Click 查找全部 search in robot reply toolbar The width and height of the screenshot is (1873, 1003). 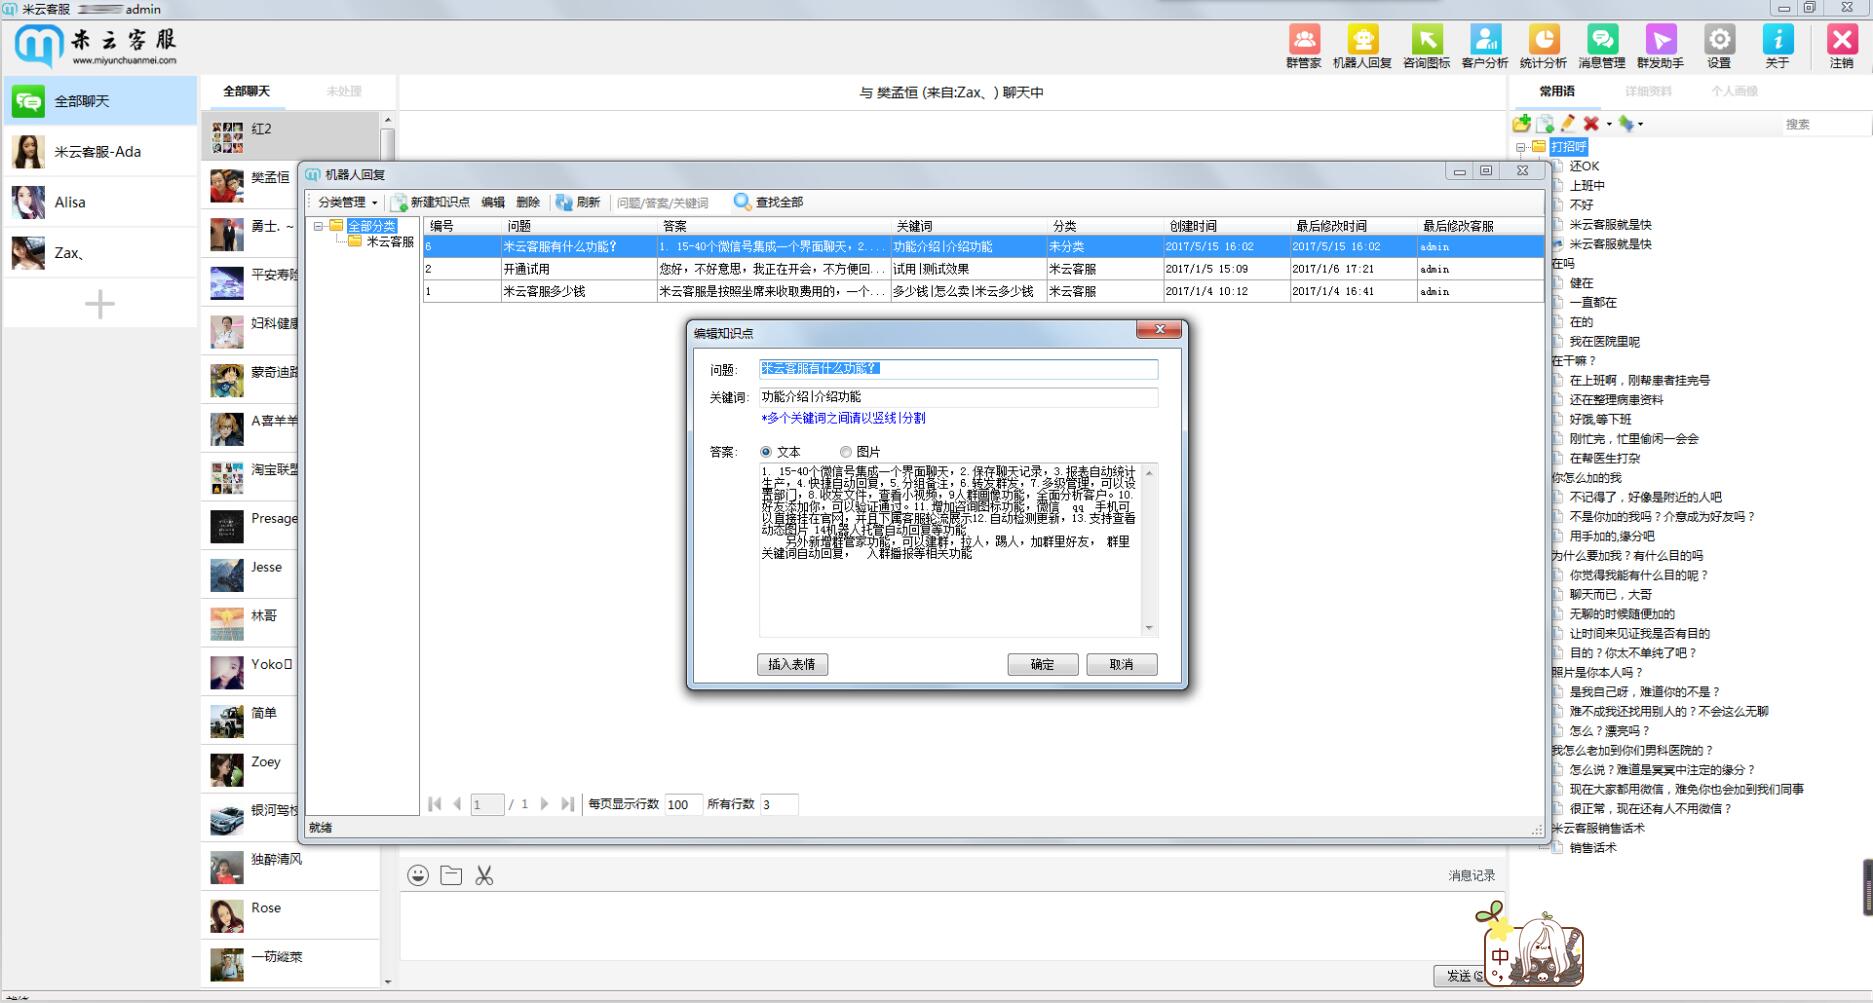[x=768, y=202]
